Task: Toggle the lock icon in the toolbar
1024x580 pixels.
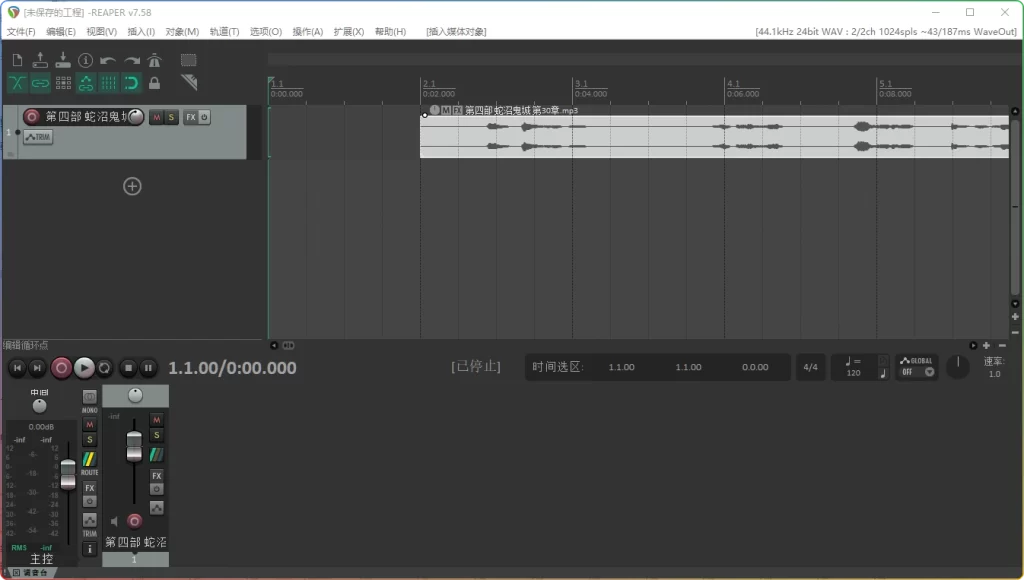Action: click(154, 83)
